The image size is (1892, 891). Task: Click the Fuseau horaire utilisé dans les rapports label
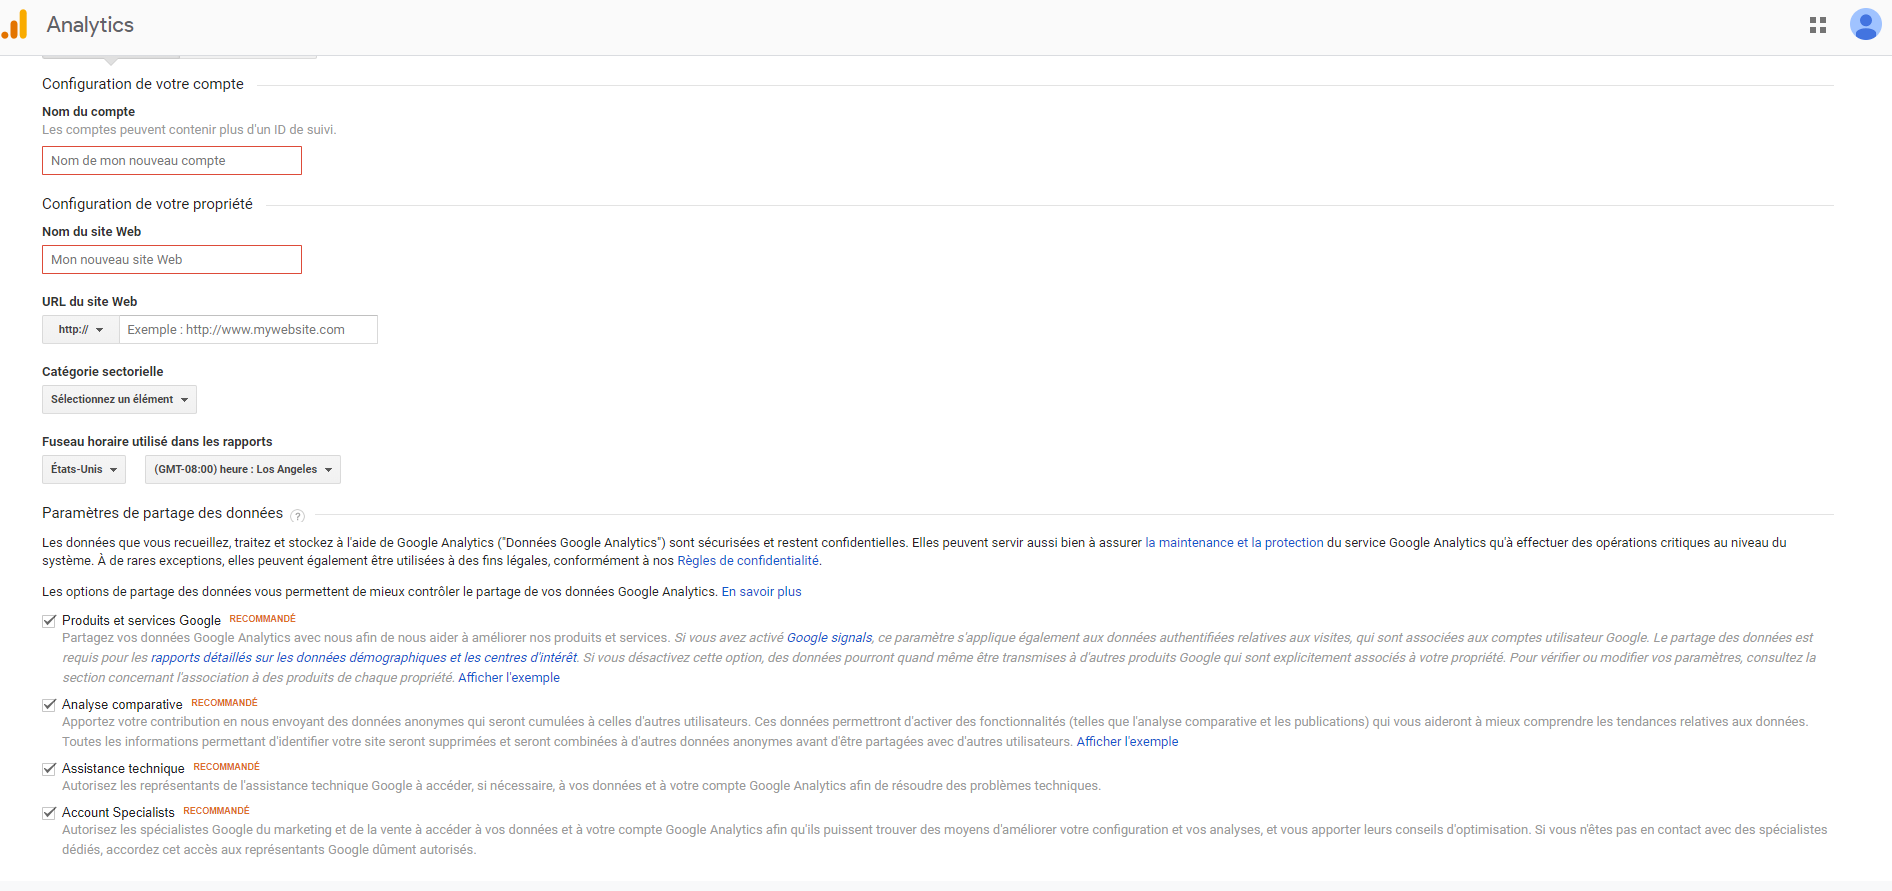point(157,442)
